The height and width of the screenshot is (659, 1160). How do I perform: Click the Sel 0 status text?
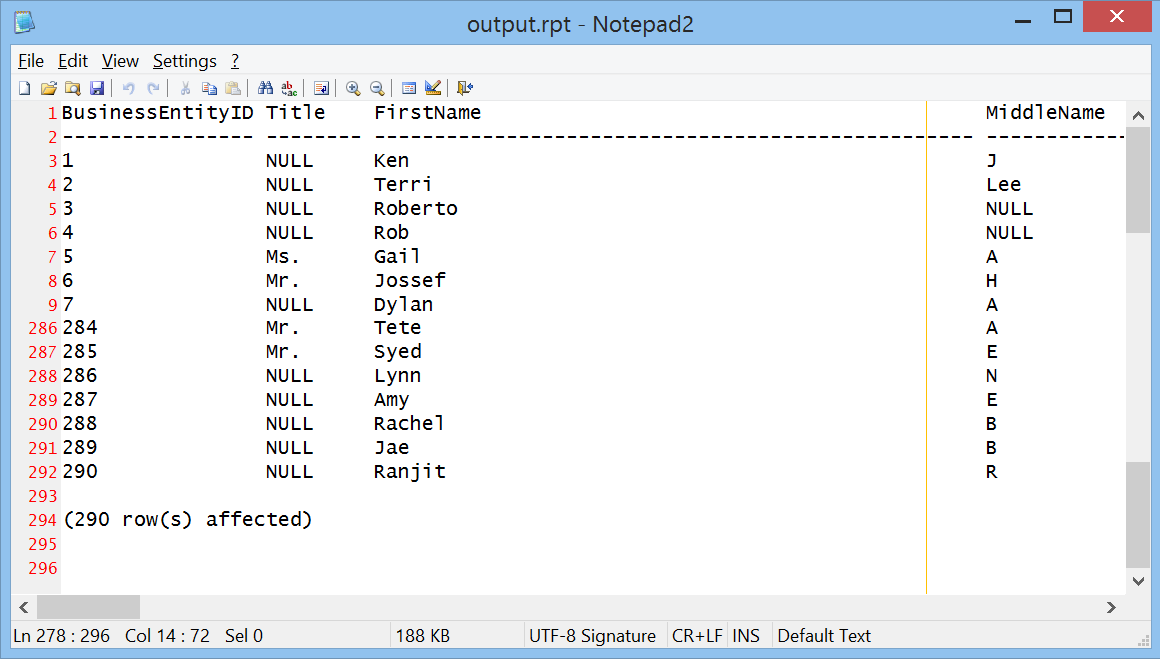click(244, 636)
